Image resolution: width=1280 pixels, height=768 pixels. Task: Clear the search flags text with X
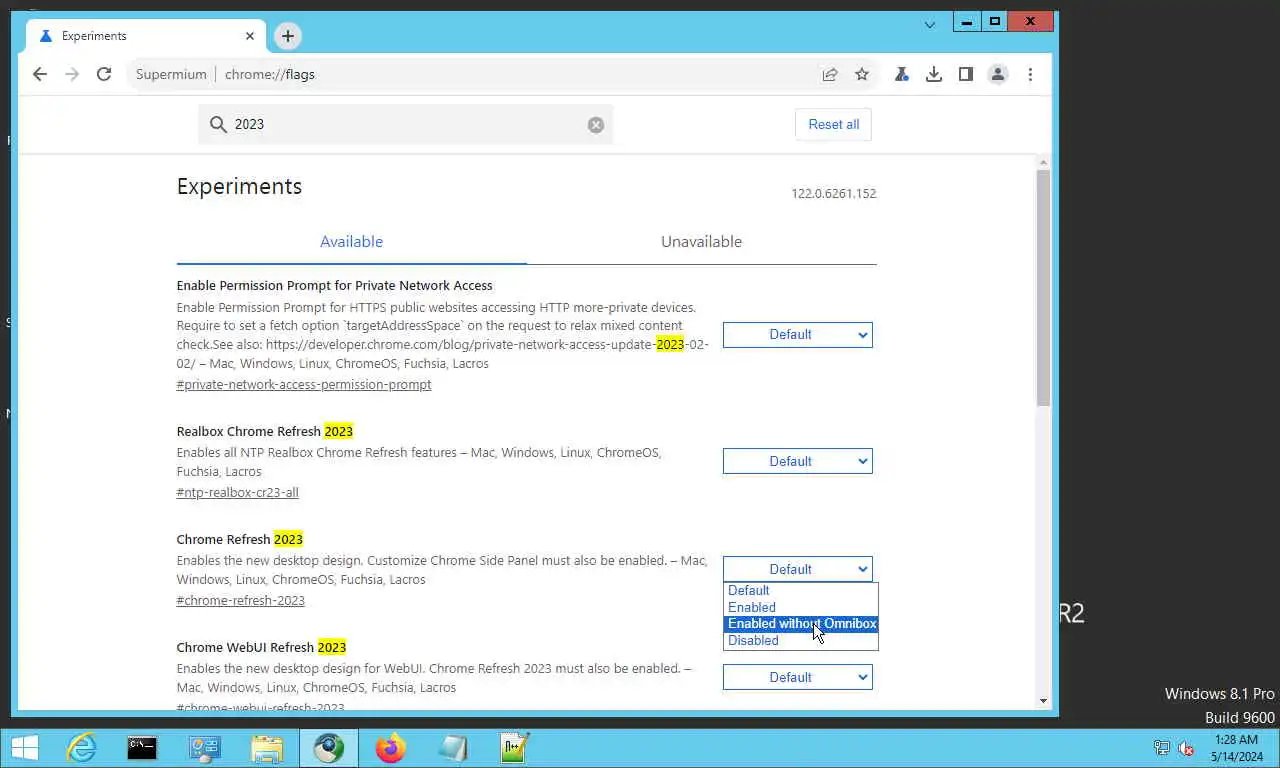(596, 125)
